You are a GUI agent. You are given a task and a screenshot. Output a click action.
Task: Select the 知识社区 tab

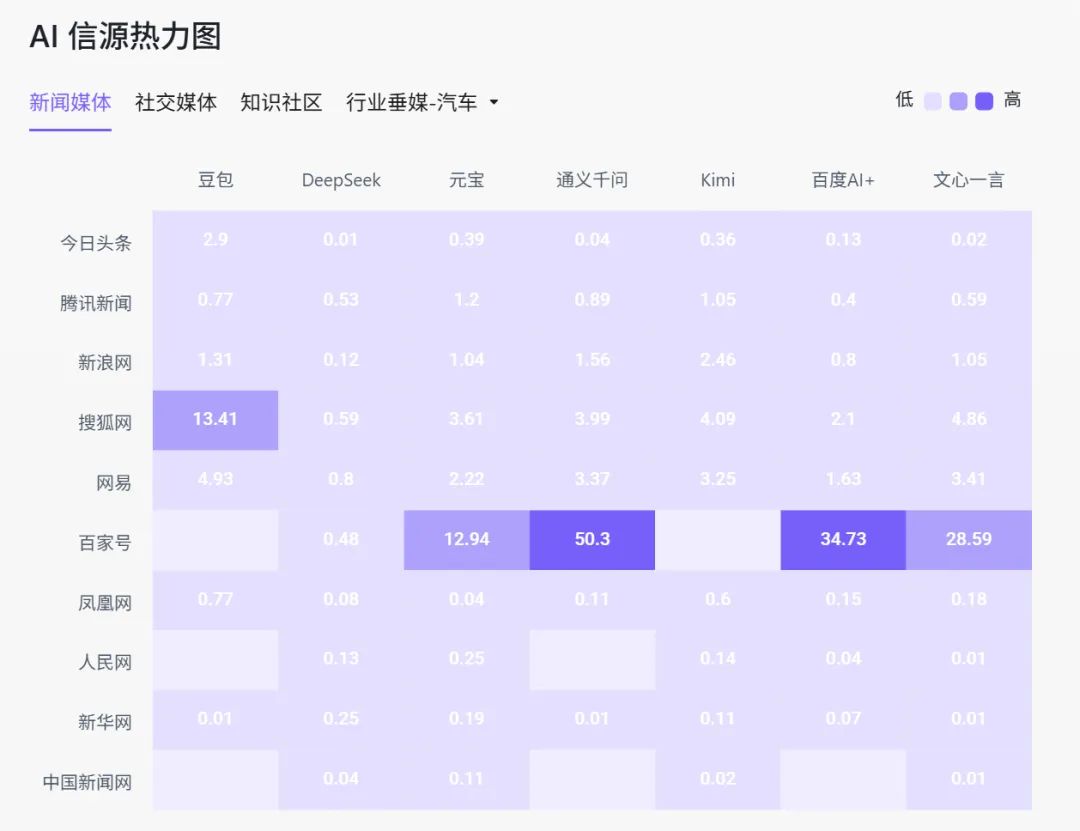279,103
